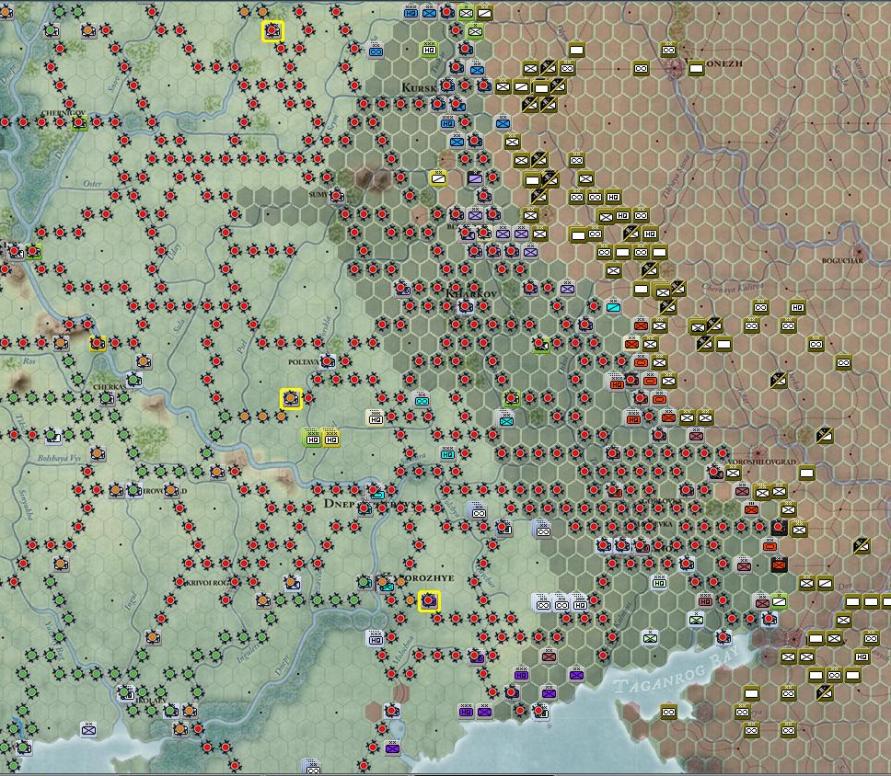
Task: Select the olive armor counter on the peninsula below Taganrog Bay
Action: [x=668, y=712]
